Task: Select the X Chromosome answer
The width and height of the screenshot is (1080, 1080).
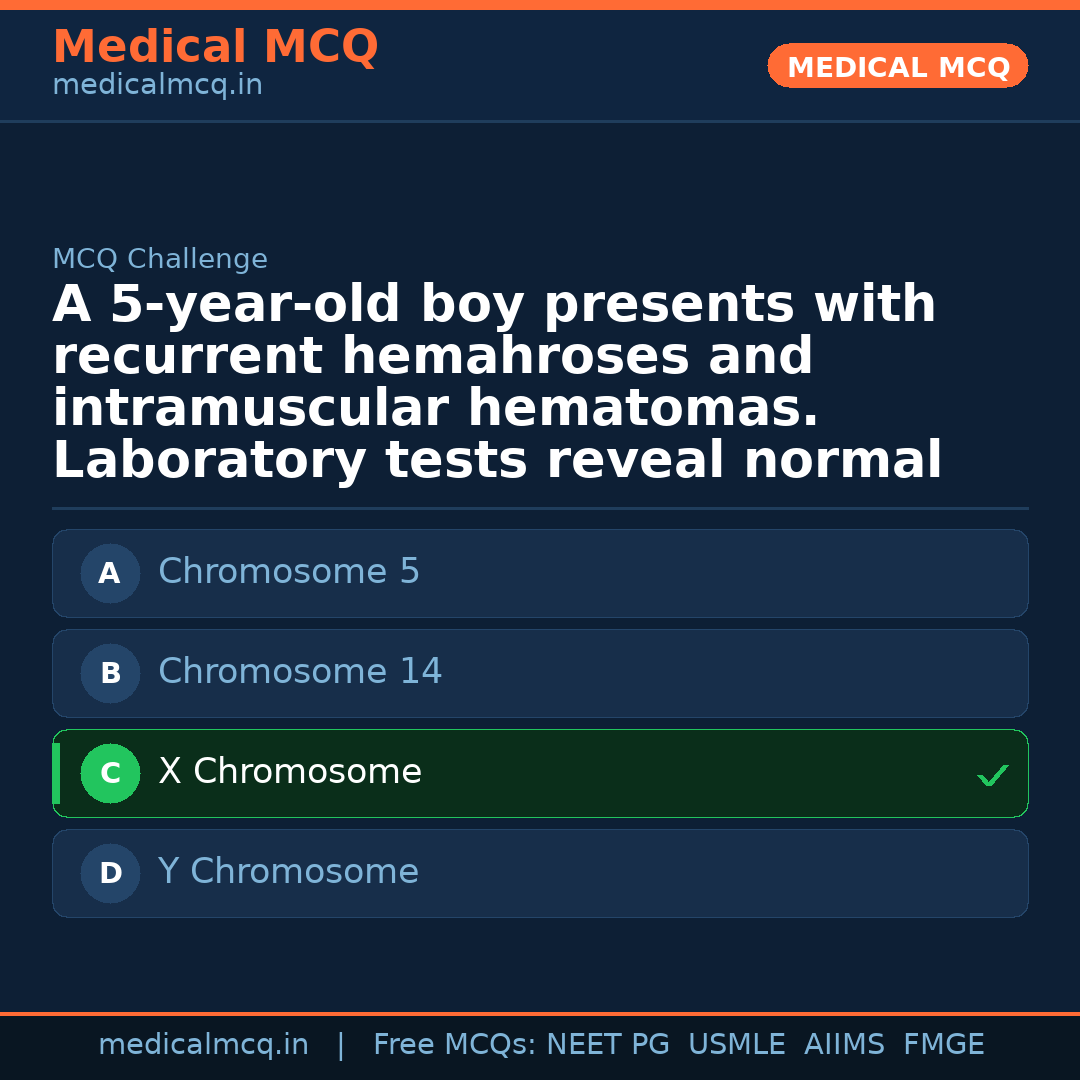Action: [290, 772]
